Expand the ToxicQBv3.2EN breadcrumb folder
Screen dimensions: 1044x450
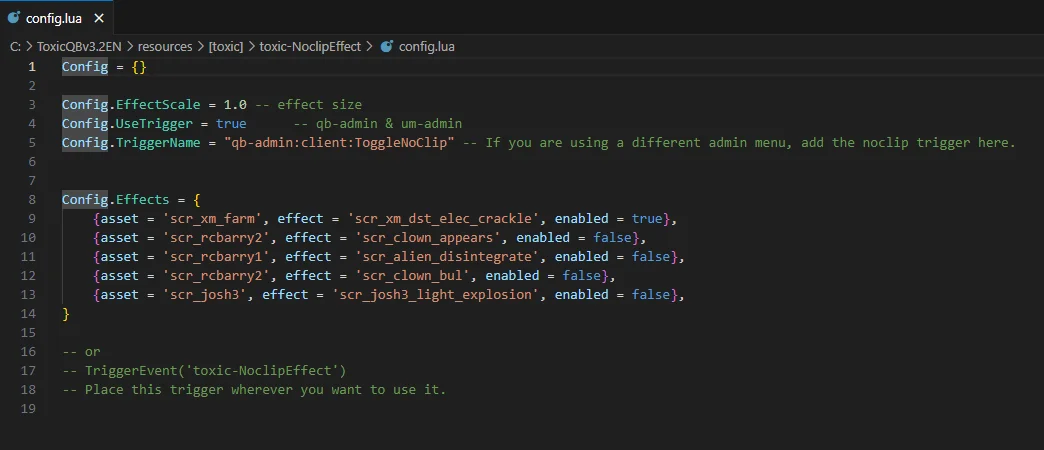click(79, 46)
